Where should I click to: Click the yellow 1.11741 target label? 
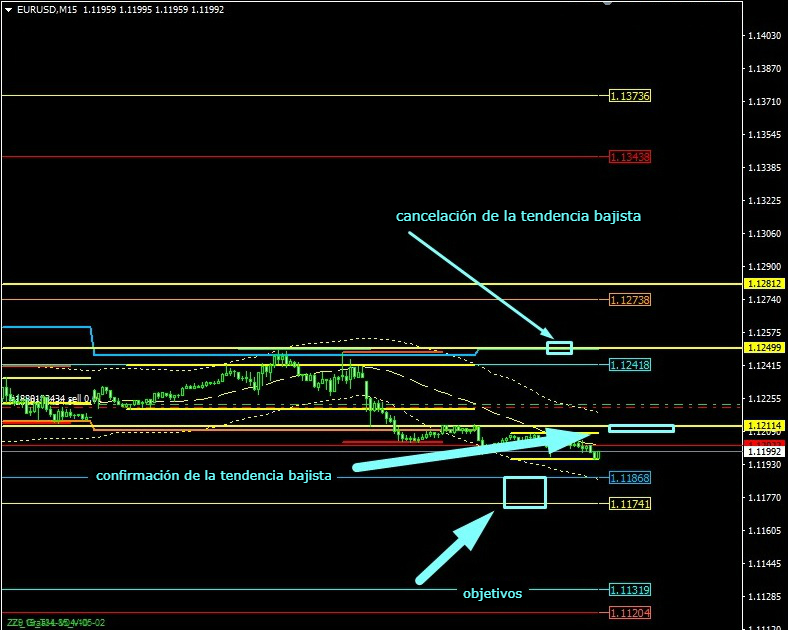pyautogui.click(x=630, y=504)
